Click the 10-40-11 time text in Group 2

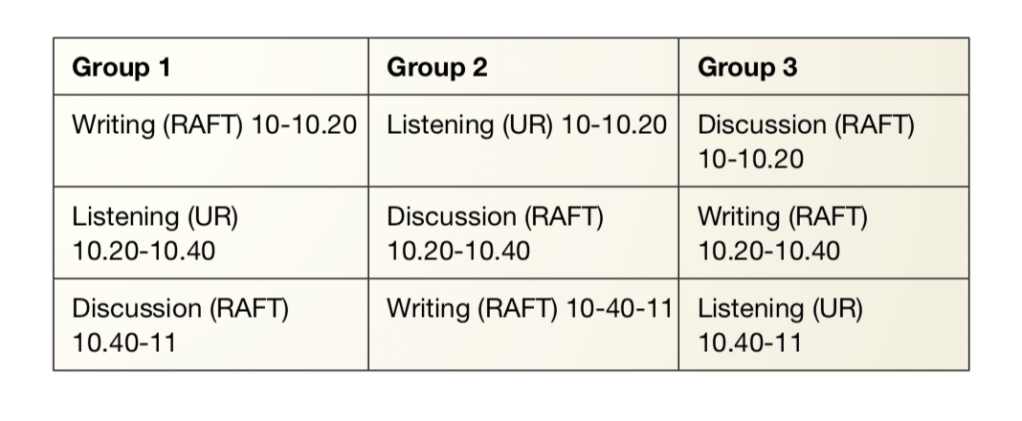coord(620,309)
